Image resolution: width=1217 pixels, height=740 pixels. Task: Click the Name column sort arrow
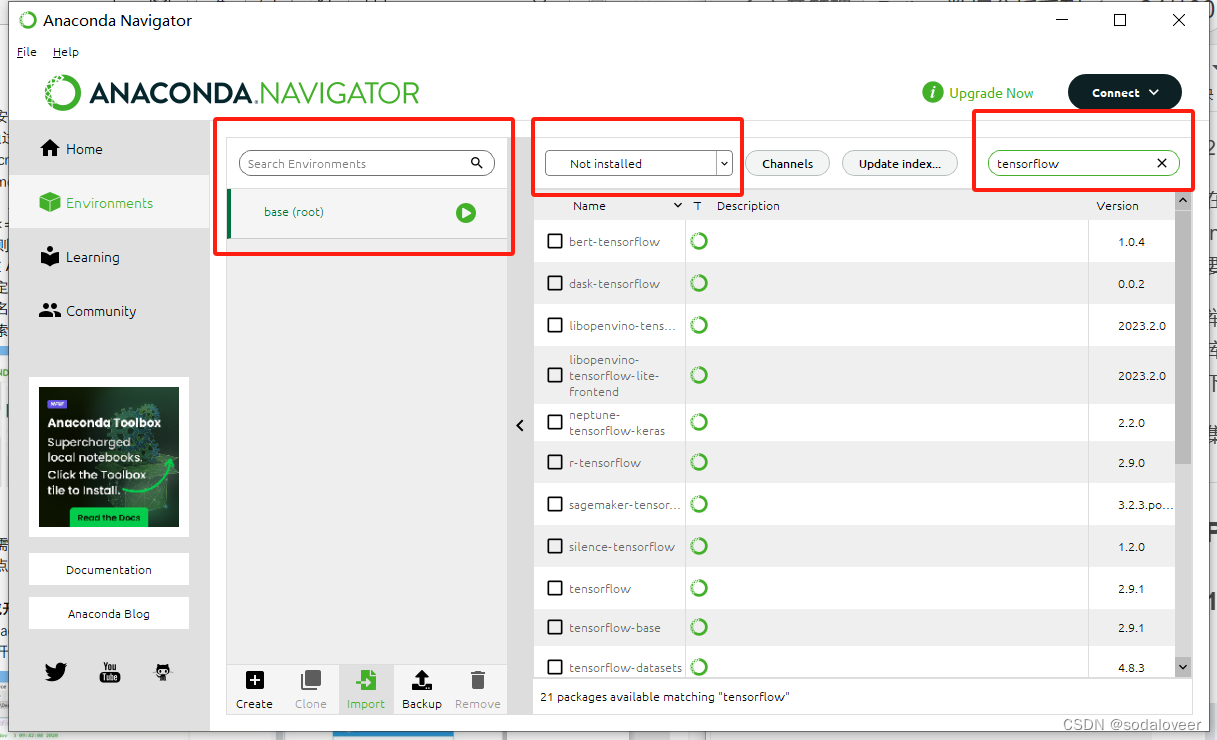coord(679,206)
